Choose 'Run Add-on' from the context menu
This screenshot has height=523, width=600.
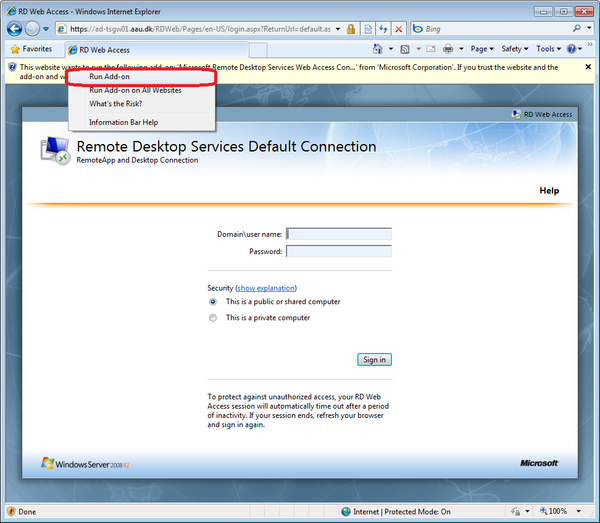point(109,76)
